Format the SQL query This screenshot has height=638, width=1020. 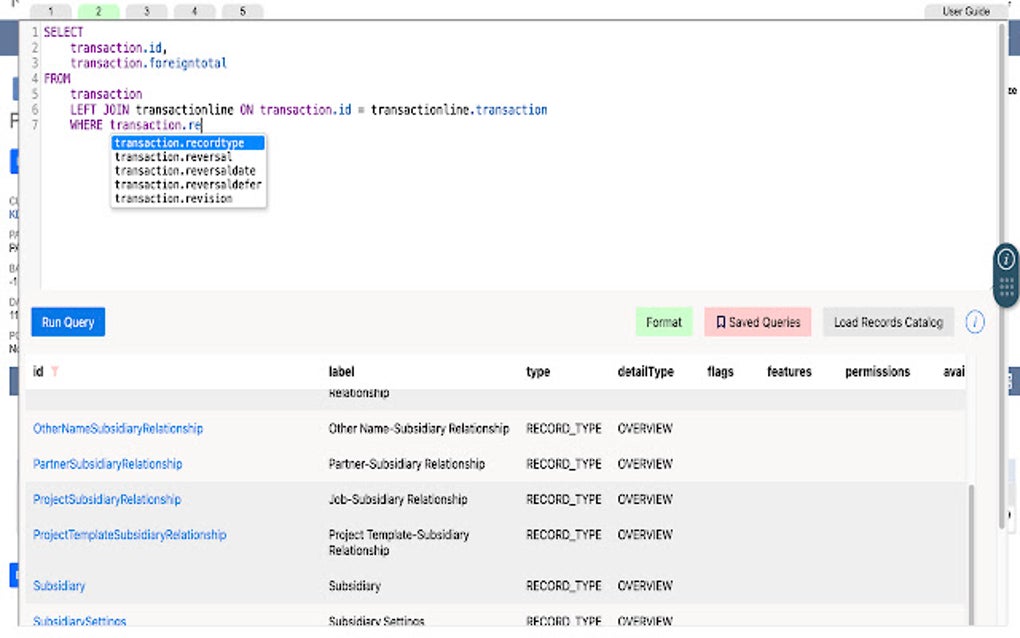pyautogui.click(x=664, y=322)
